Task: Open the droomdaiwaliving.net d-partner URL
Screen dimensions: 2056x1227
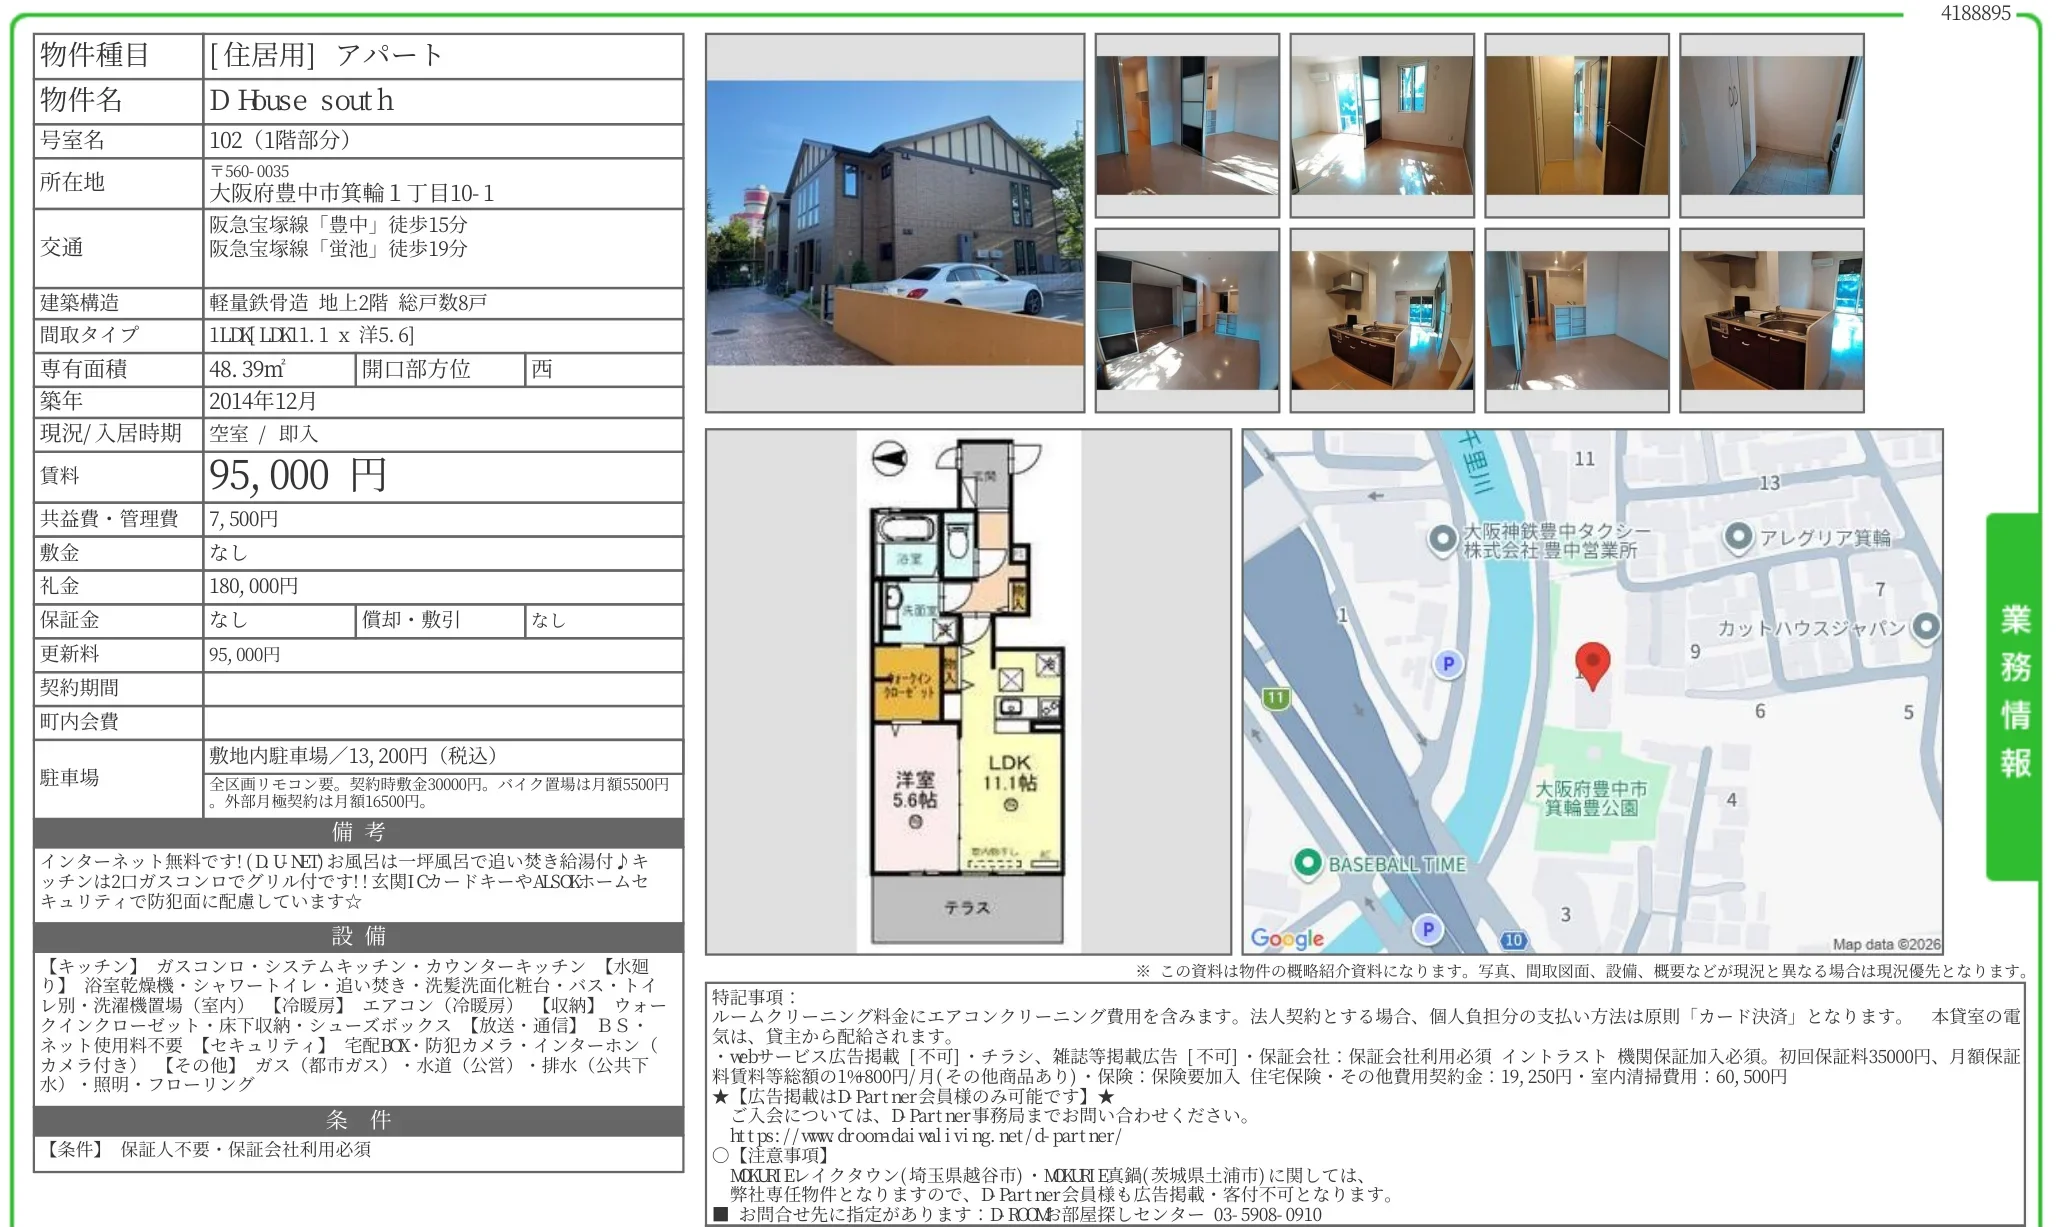Action: [x=926, y=1136]
